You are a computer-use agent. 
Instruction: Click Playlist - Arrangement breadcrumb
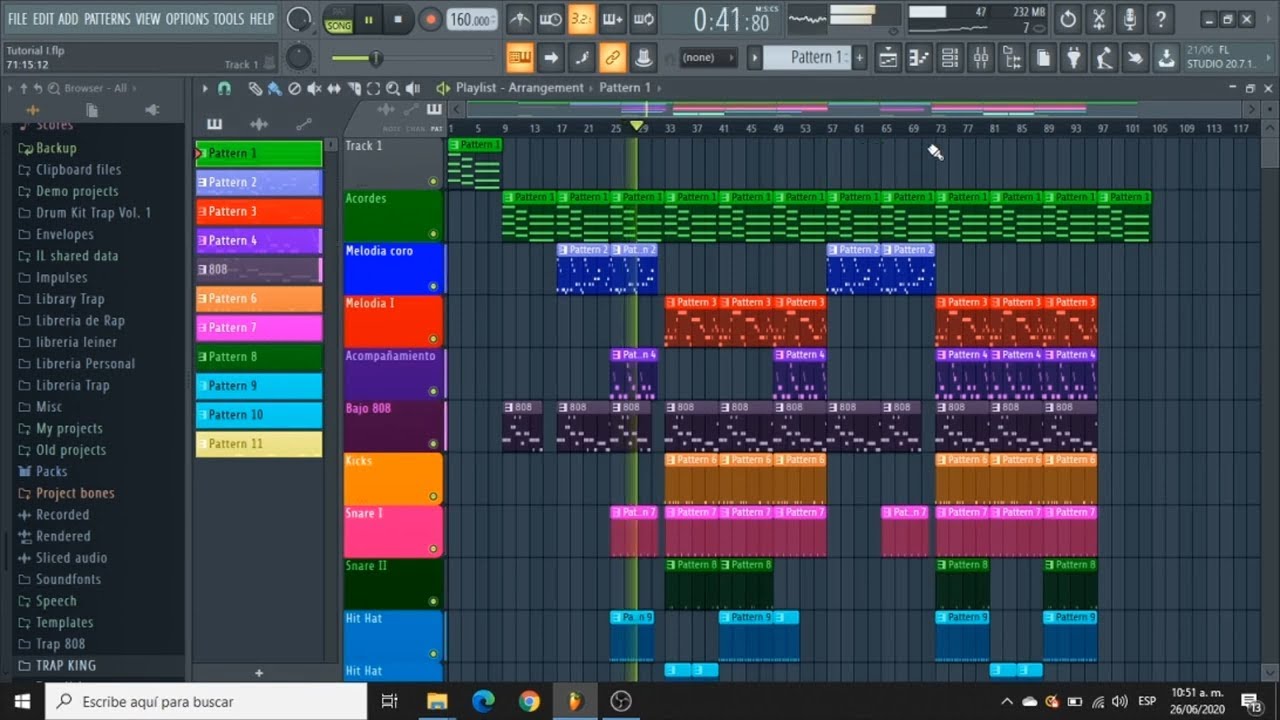tap(520, 88)
